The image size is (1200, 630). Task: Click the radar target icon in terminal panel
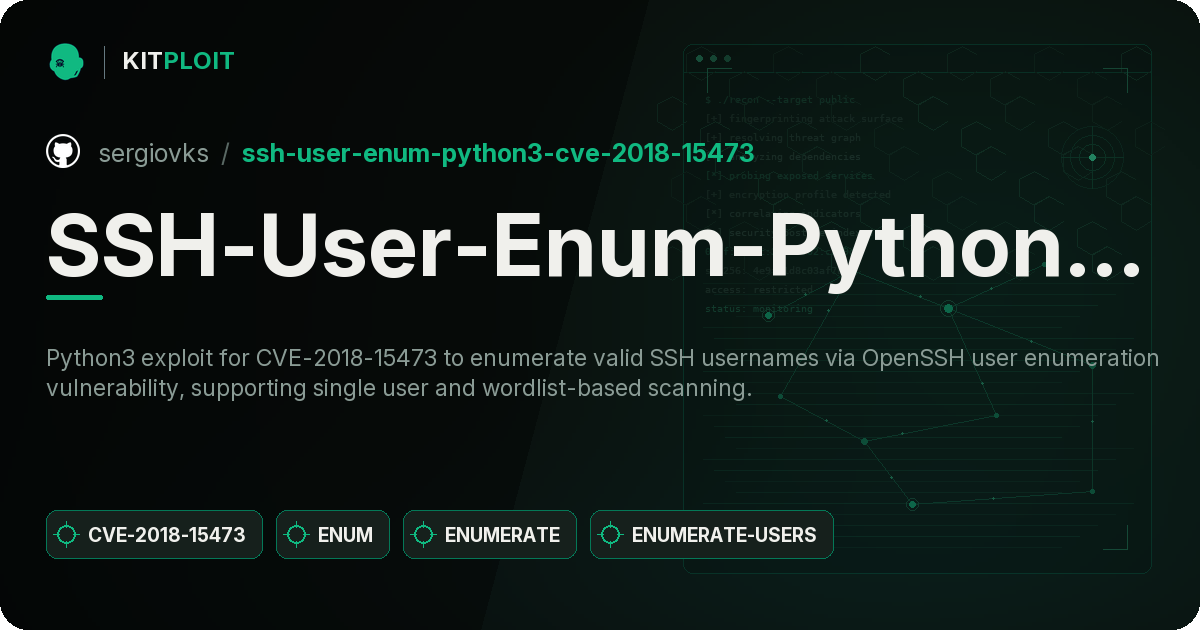pyautogui.click(x=1092, y=157)
